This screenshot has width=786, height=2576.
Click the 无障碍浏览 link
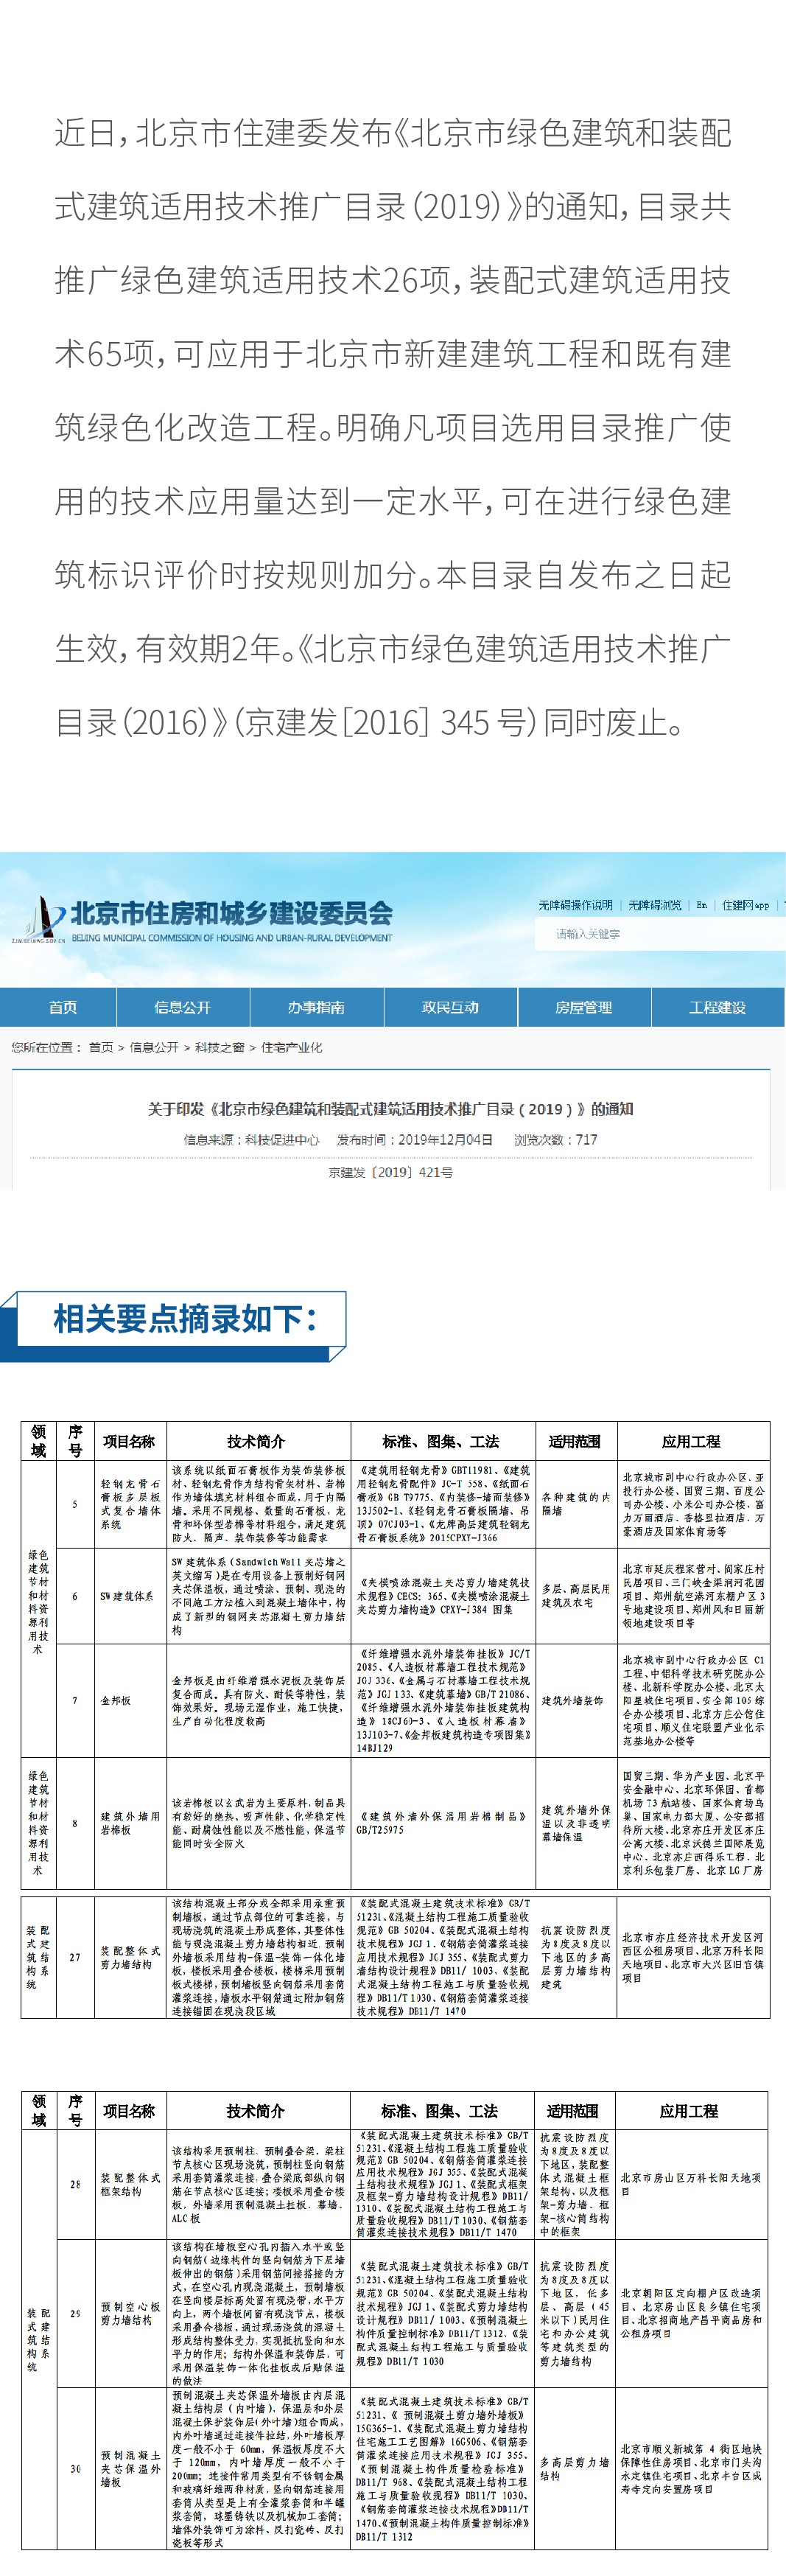654,905
